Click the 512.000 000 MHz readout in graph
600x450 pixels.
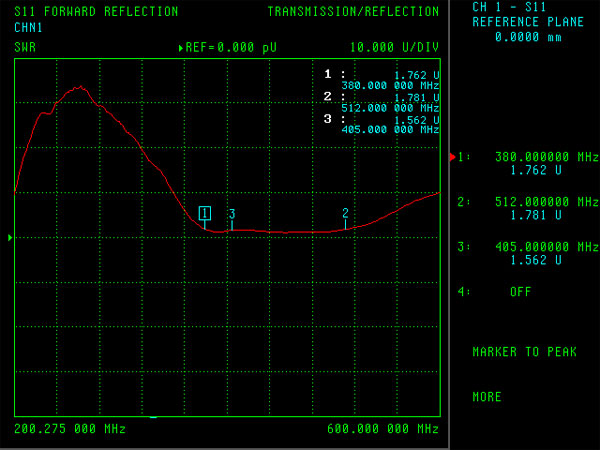point(390,108)
